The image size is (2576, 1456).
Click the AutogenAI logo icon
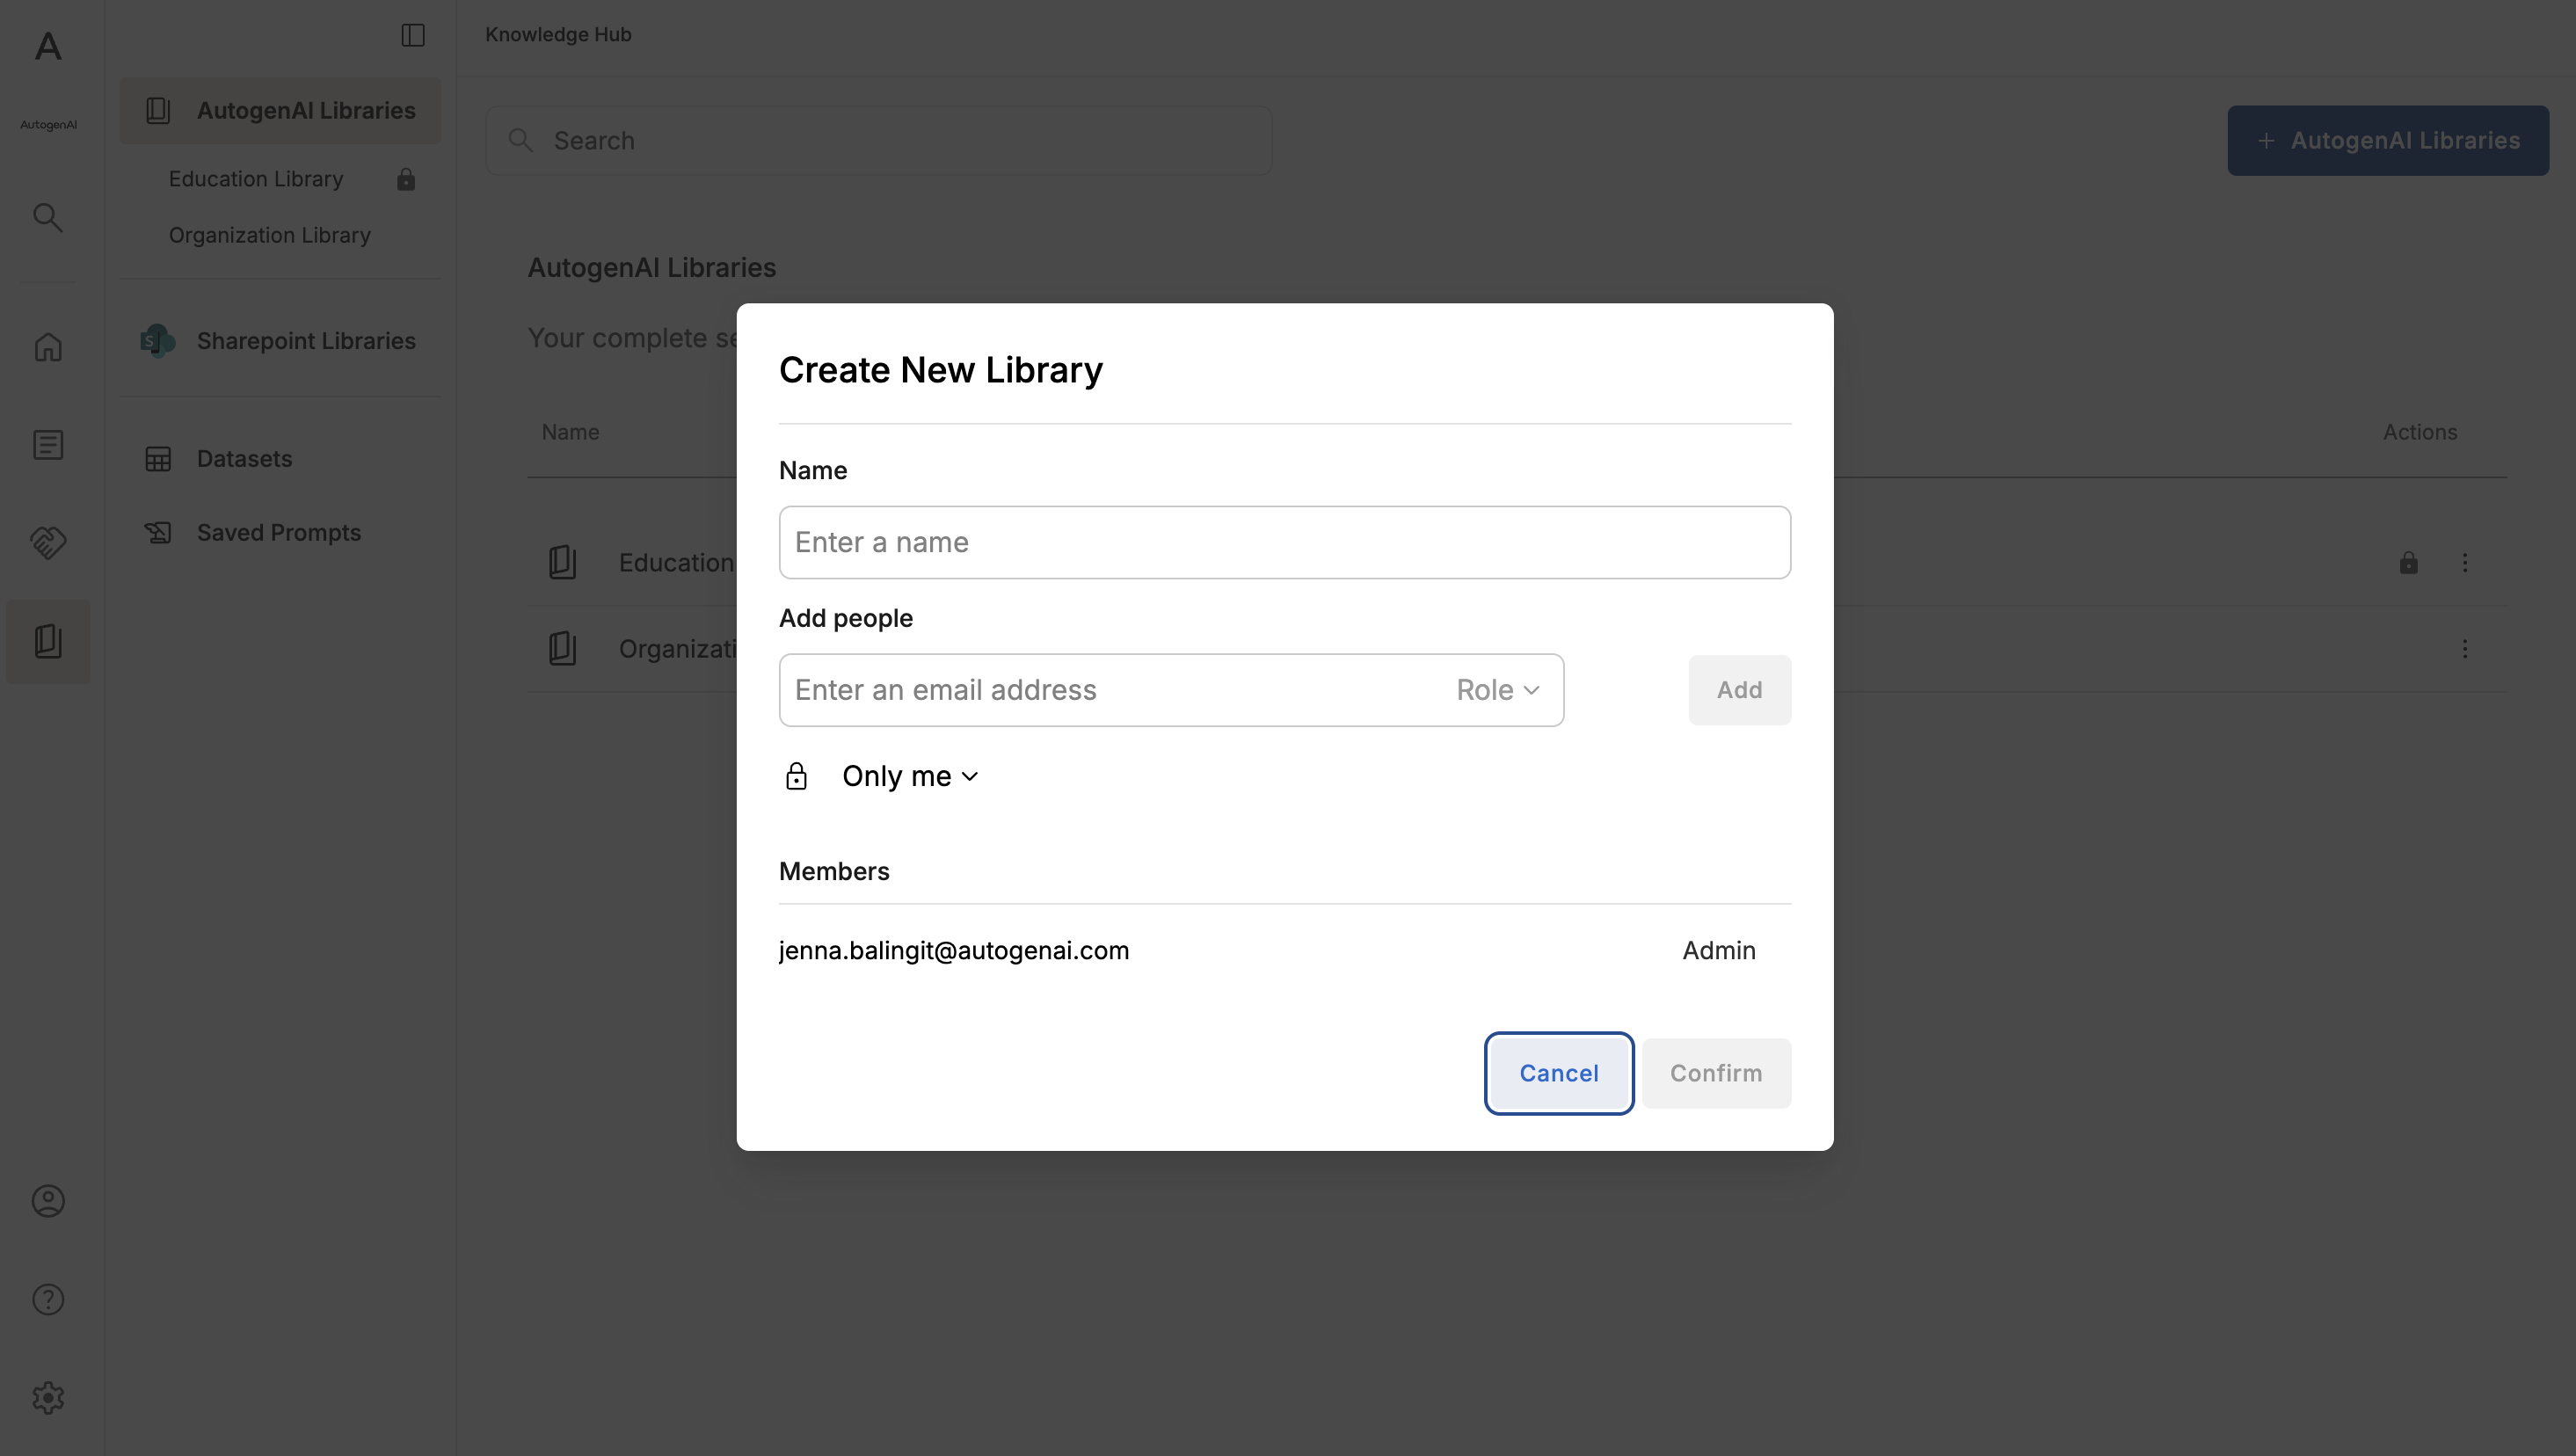[x=48, y=47]
